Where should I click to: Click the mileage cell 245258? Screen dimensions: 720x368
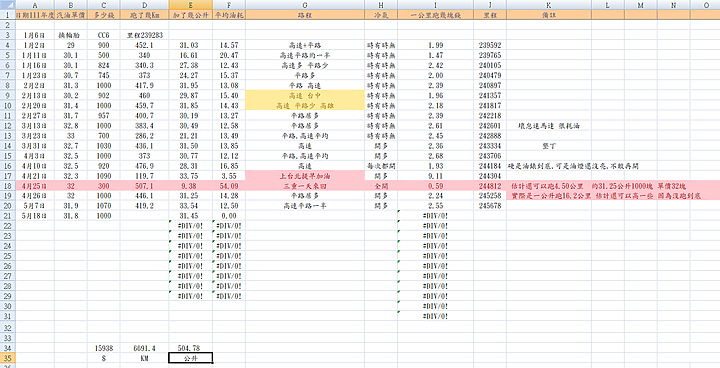coord(490,196)
